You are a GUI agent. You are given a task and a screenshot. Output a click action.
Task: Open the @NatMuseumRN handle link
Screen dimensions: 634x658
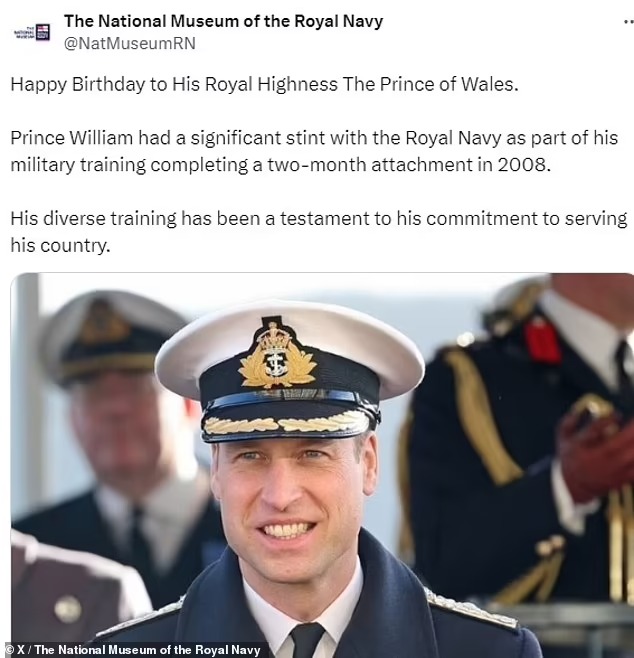click(x=130, y=44)
